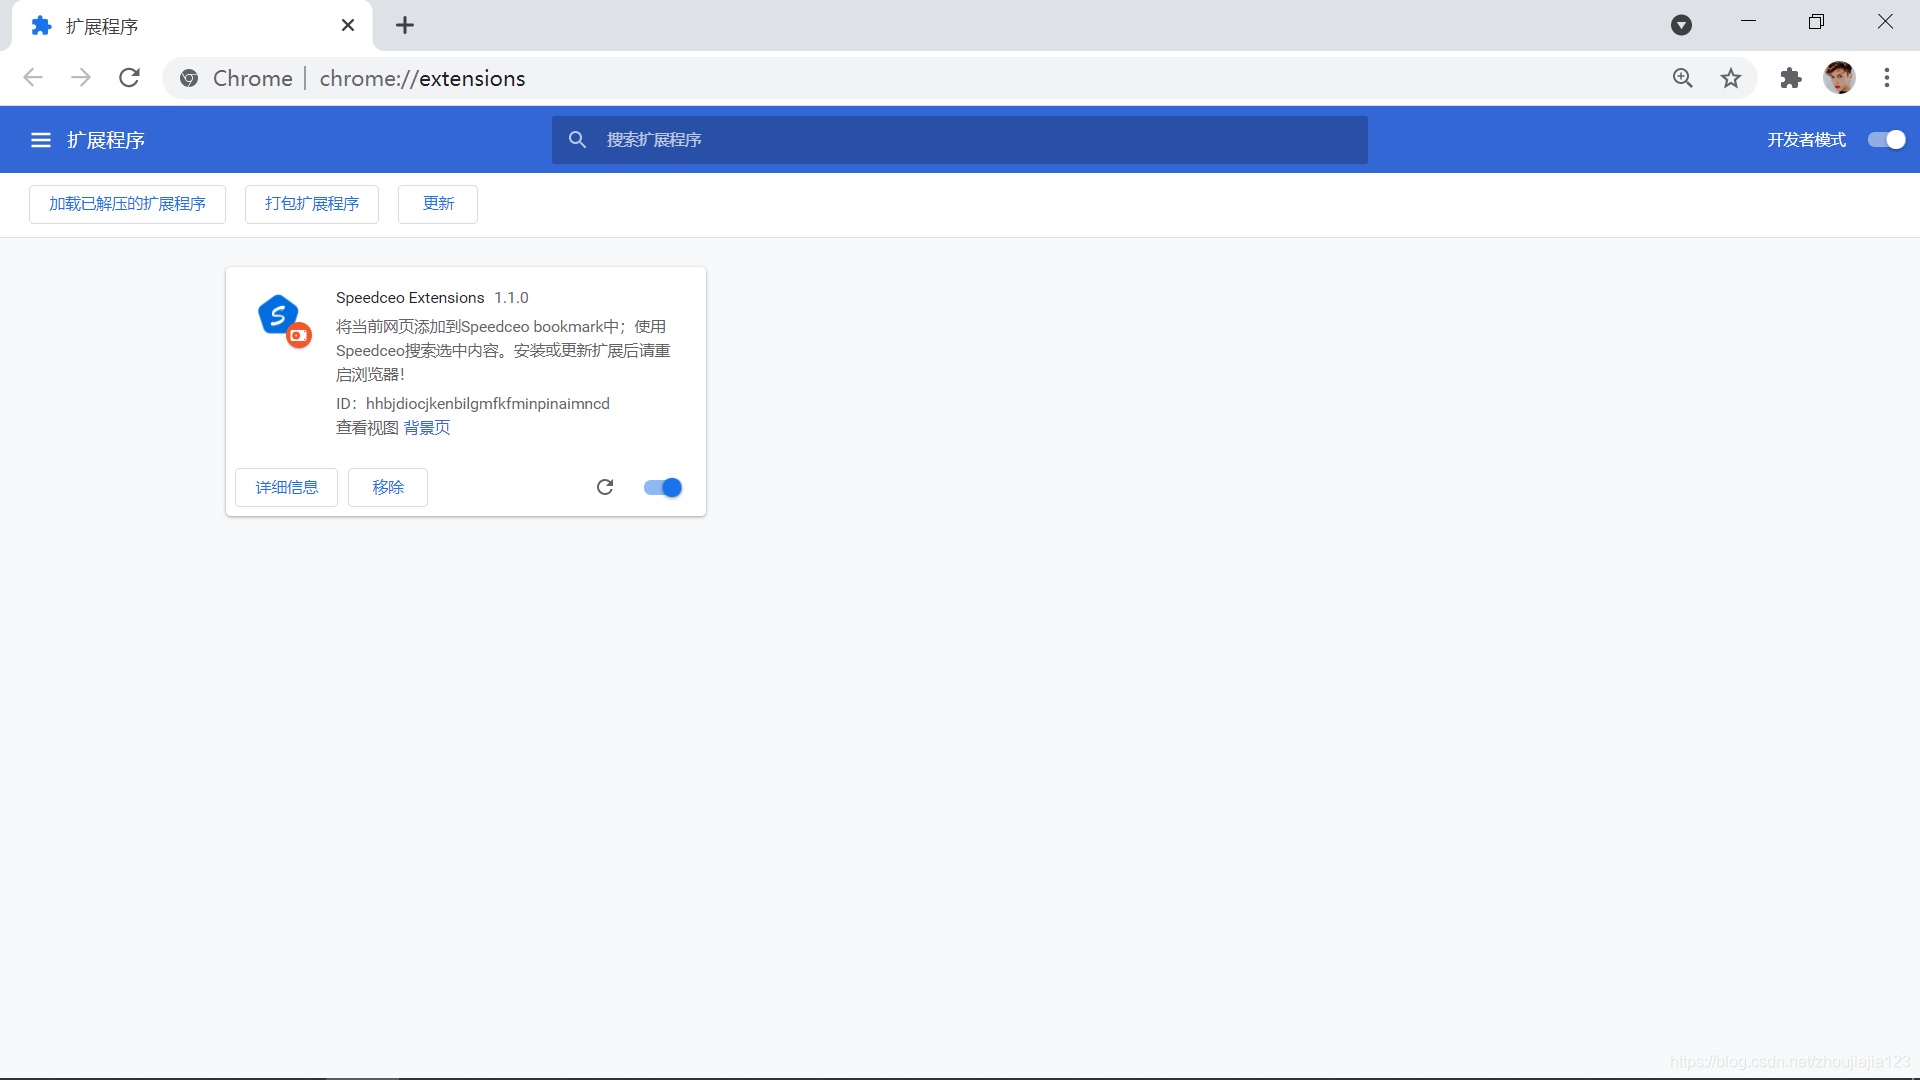Open the zoom magnifier icon
The height and width of the screenshot is (1080, 1920).
1683,78
